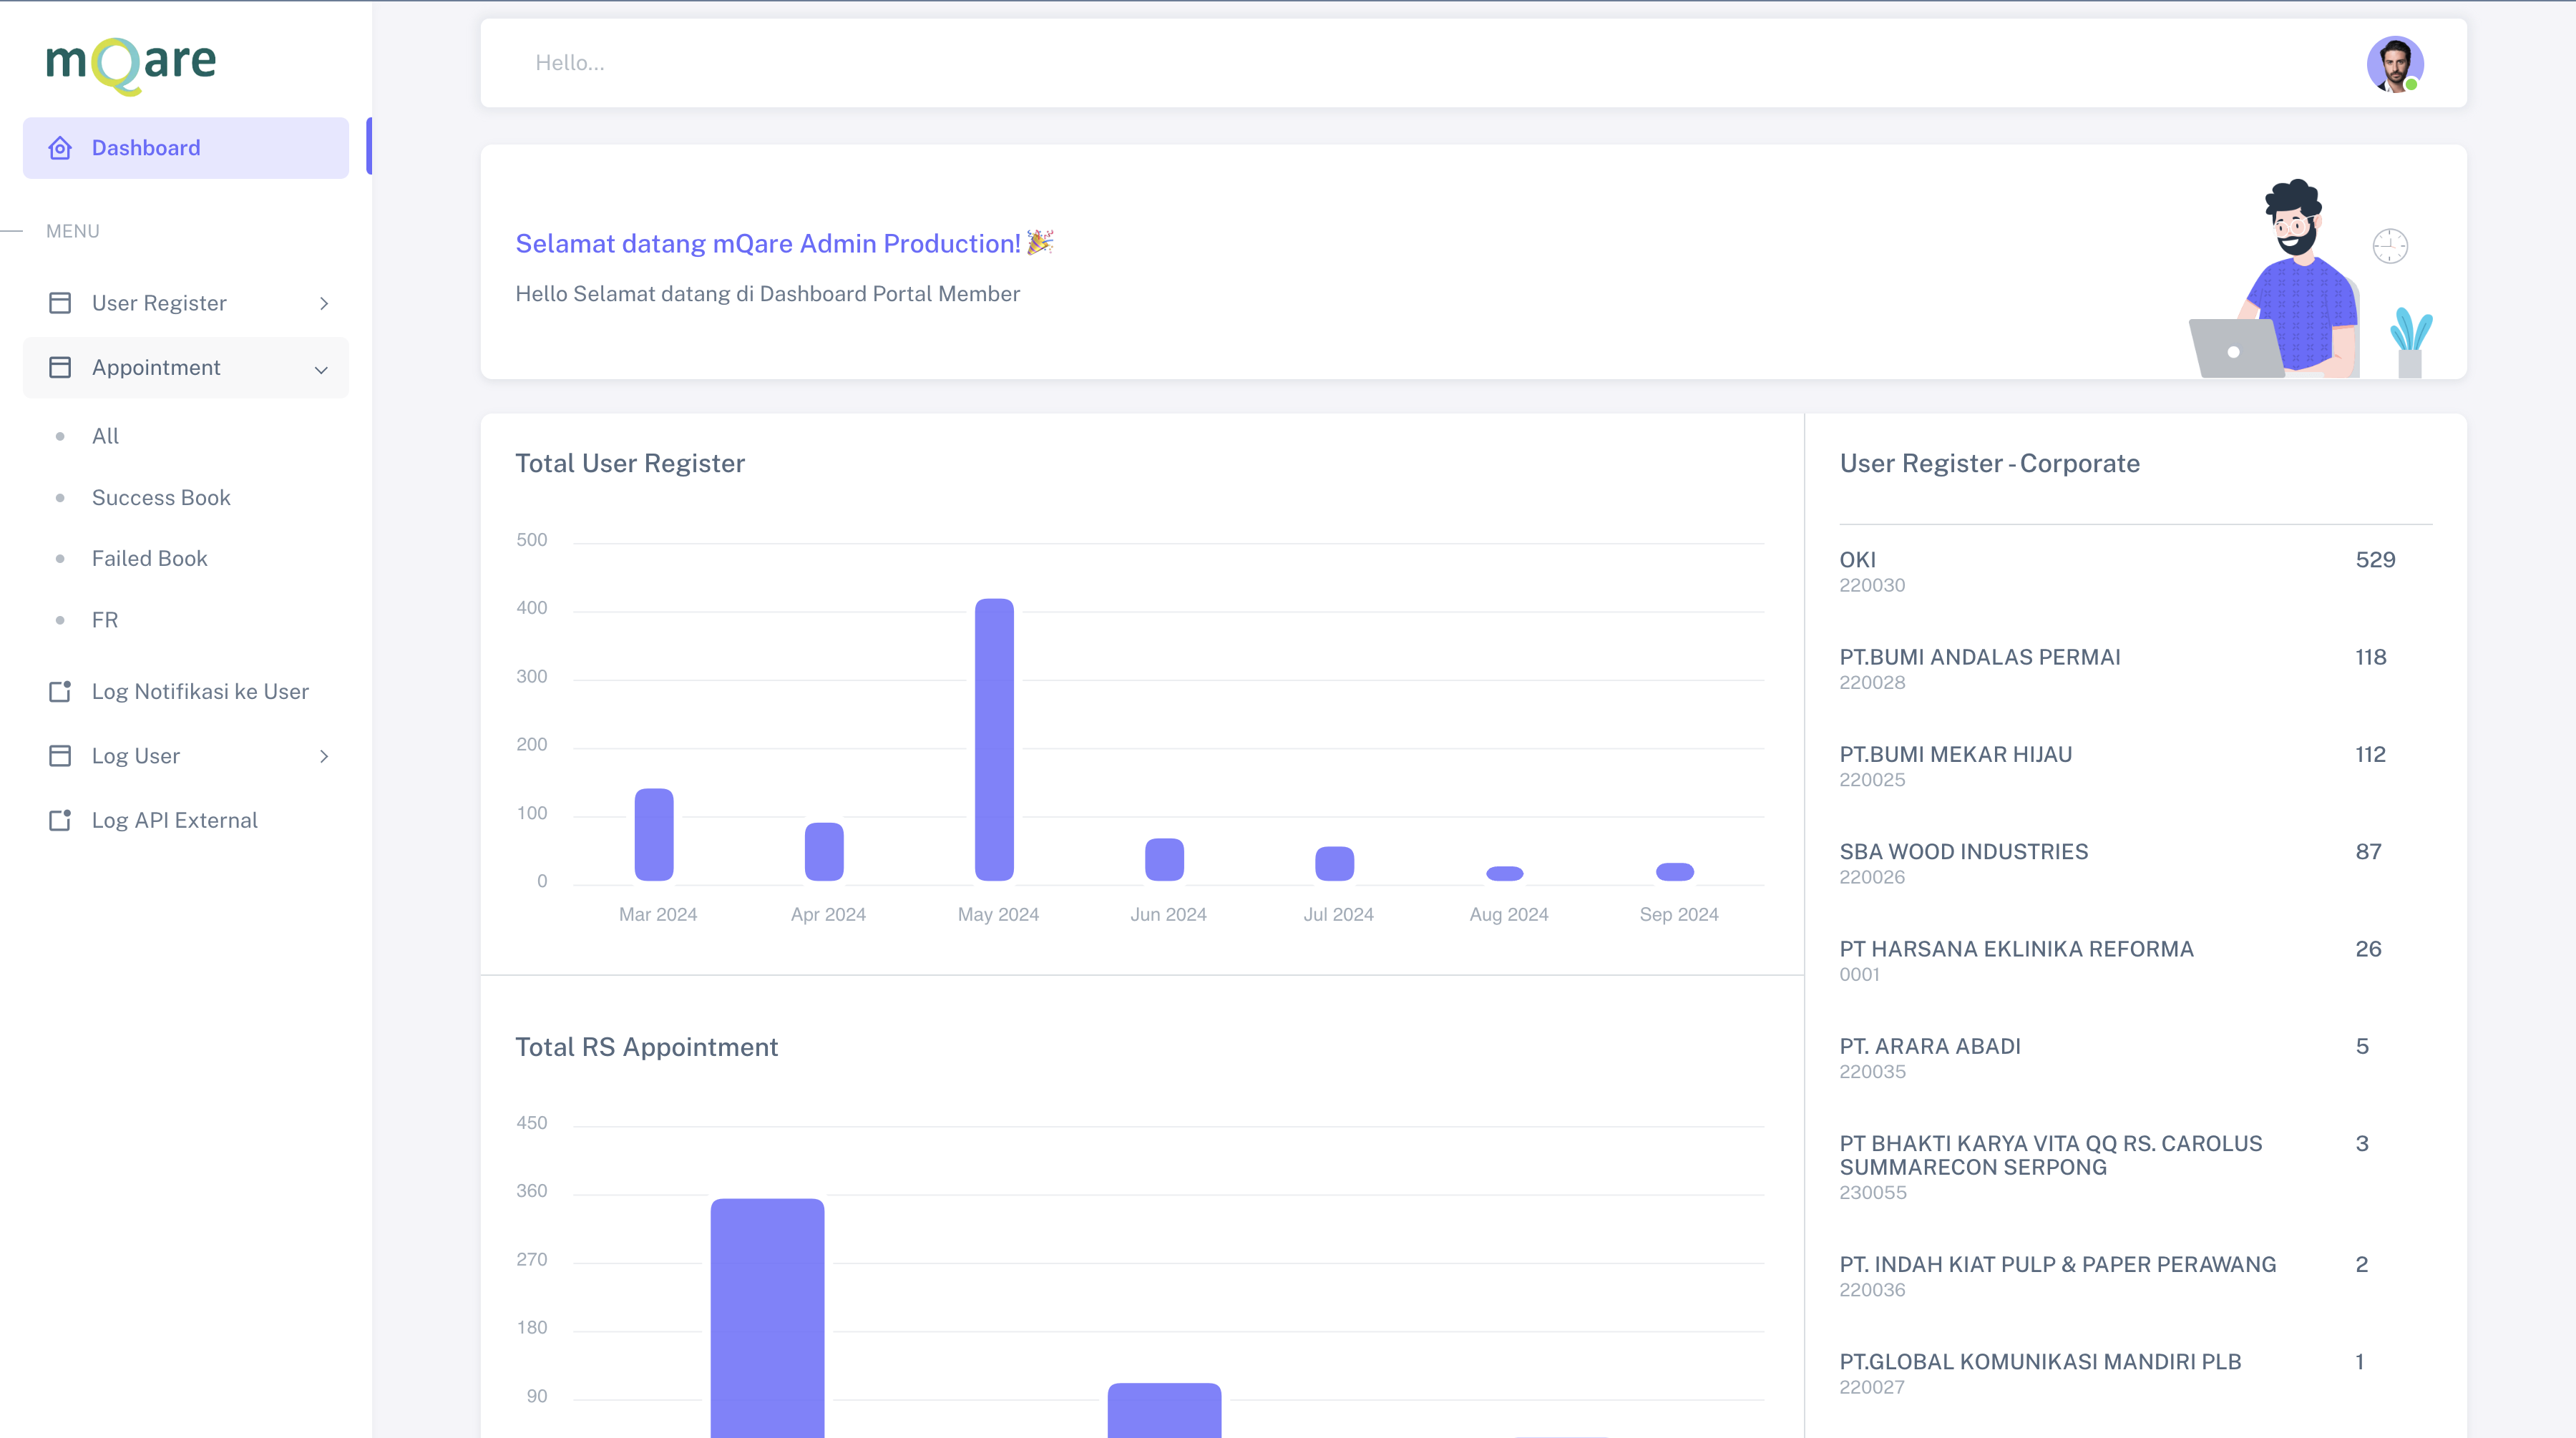Image resolution: width=2576 pixels, height=1438 pixels.
Task: Click the Appointment calendar icon
Action: pyautogui.click(x=60, y=368)
